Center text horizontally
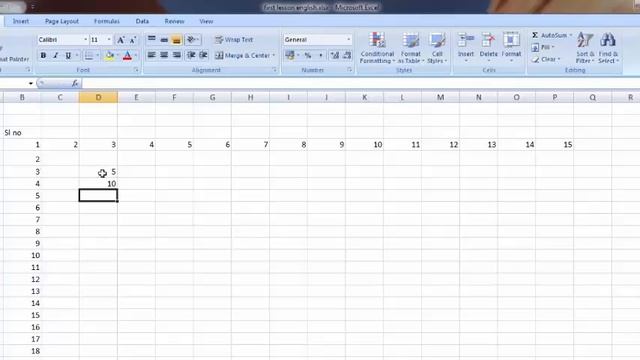This screenshot has width=640, height=360. point(164,55)
